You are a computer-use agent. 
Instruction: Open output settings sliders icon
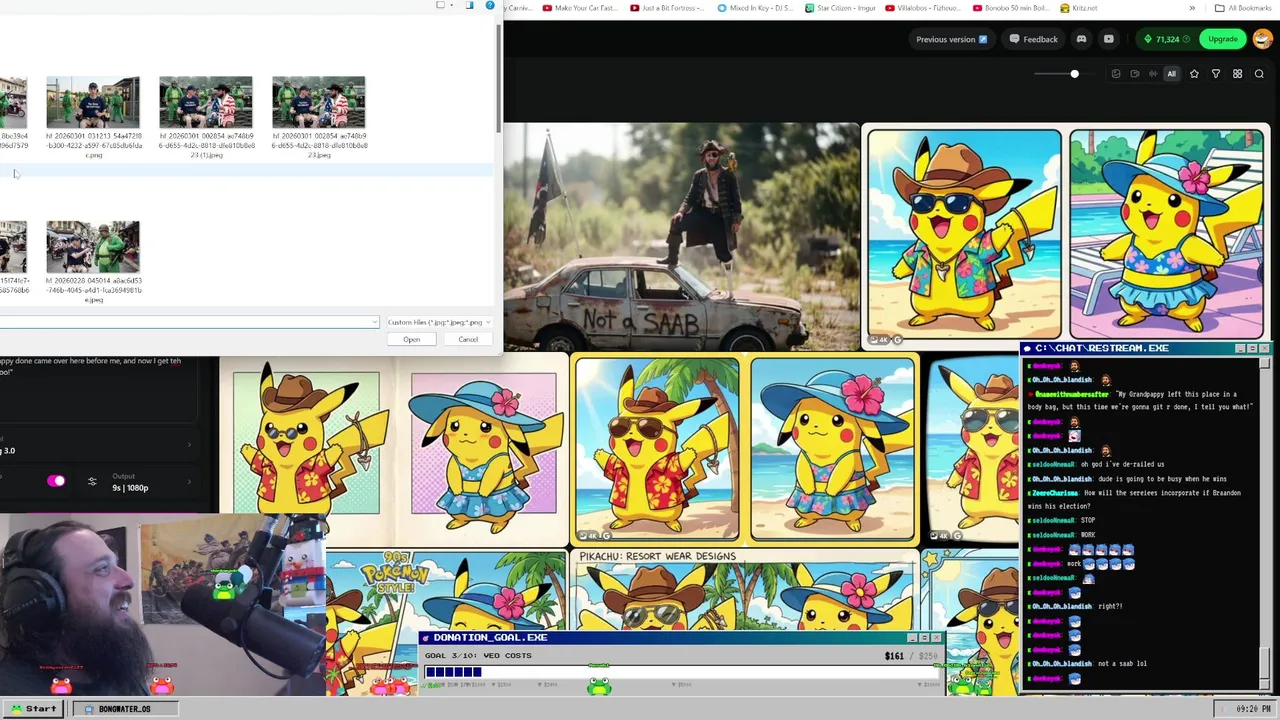(x=92, y=482)
